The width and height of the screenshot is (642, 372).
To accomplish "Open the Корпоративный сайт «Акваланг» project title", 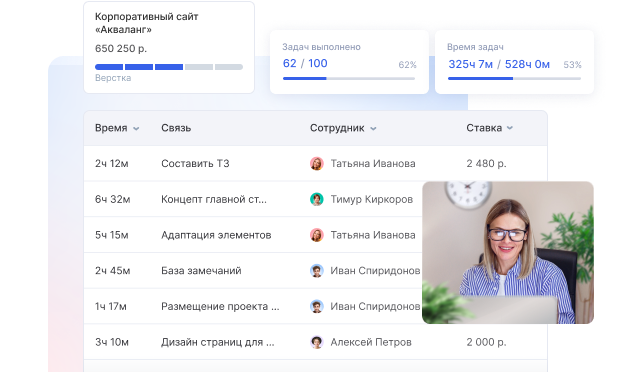I will 147,23.
